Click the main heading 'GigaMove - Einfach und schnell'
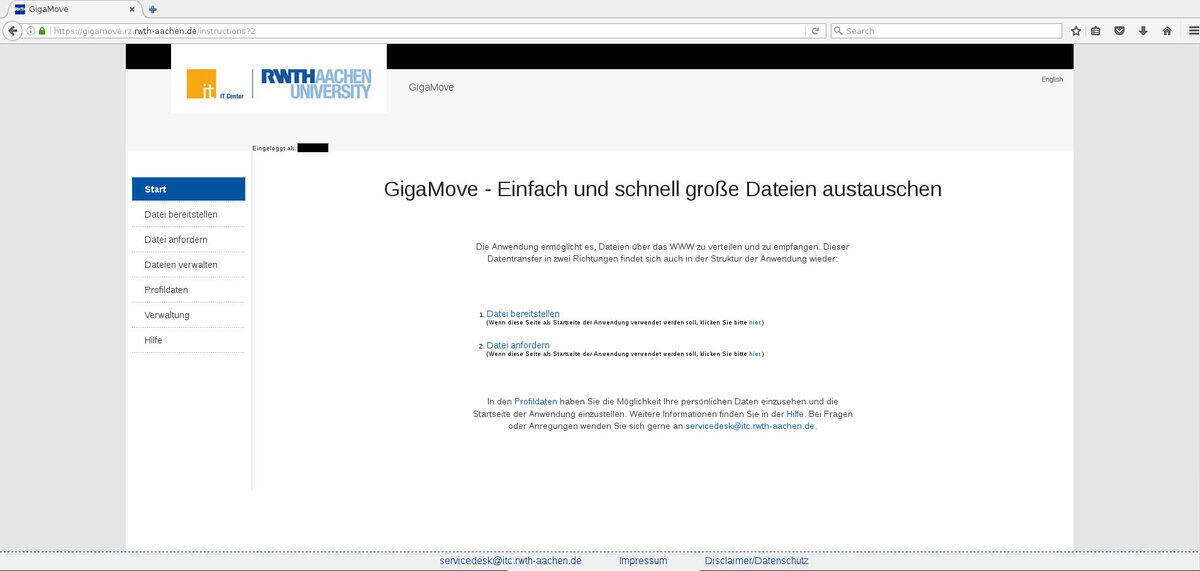Image resolution: width=1200 pixels, height=571 pixels. point(663,189)
